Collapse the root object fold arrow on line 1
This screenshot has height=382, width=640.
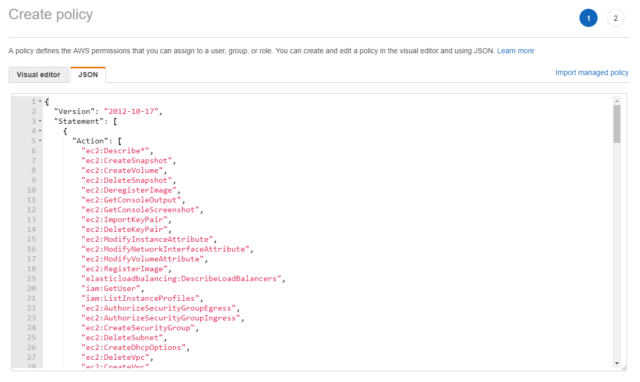(40, 101)
